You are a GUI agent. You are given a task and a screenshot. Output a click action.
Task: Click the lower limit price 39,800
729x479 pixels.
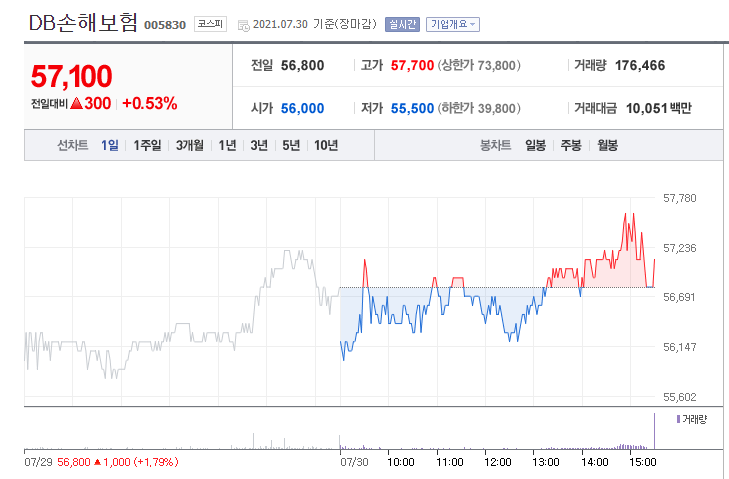pyautogui.click(x=497, y=108)
